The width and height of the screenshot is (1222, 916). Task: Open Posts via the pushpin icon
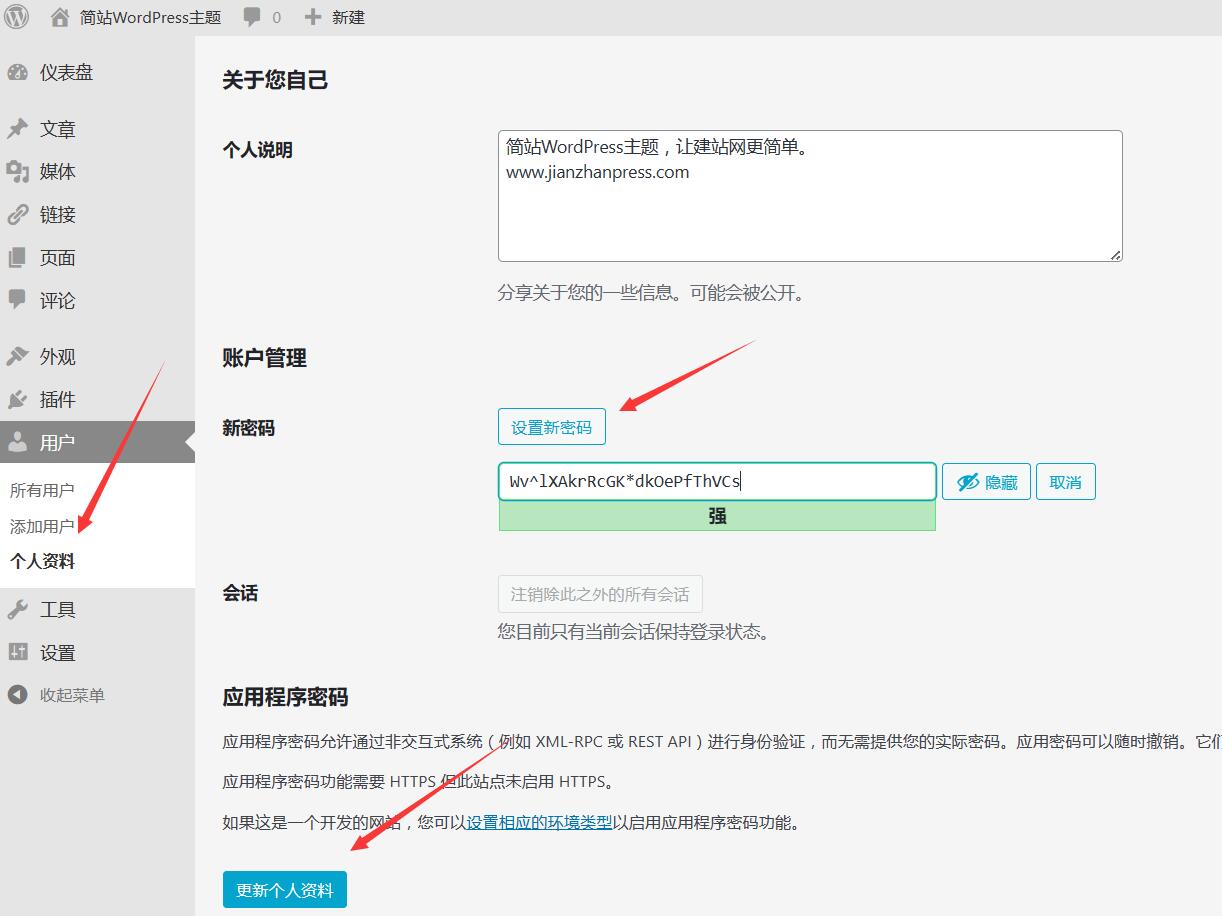coord(18,129)
